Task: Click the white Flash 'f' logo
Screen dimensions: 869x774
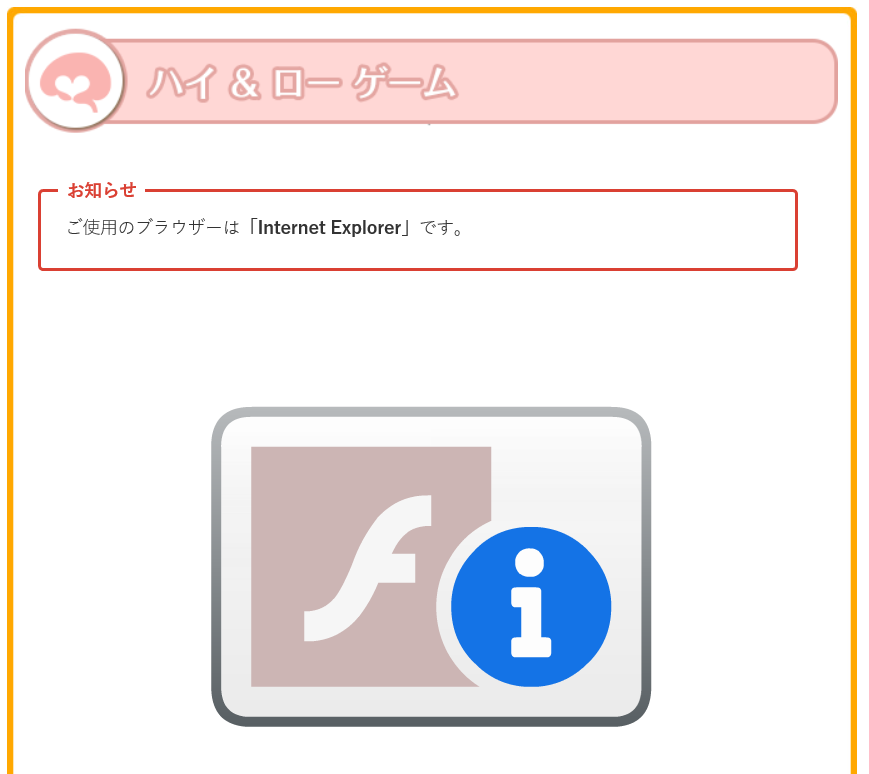Action: click(368, 568)
